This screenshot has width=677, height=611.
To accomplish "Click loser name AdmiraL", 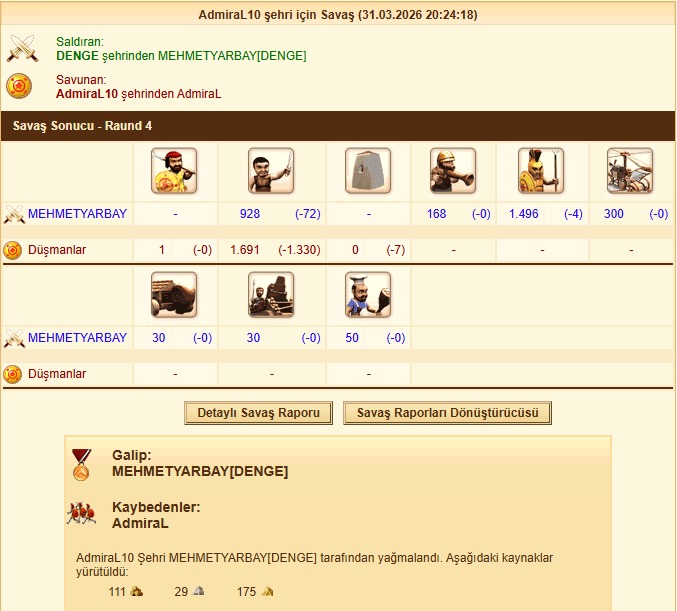I will (x=140, y=523).
